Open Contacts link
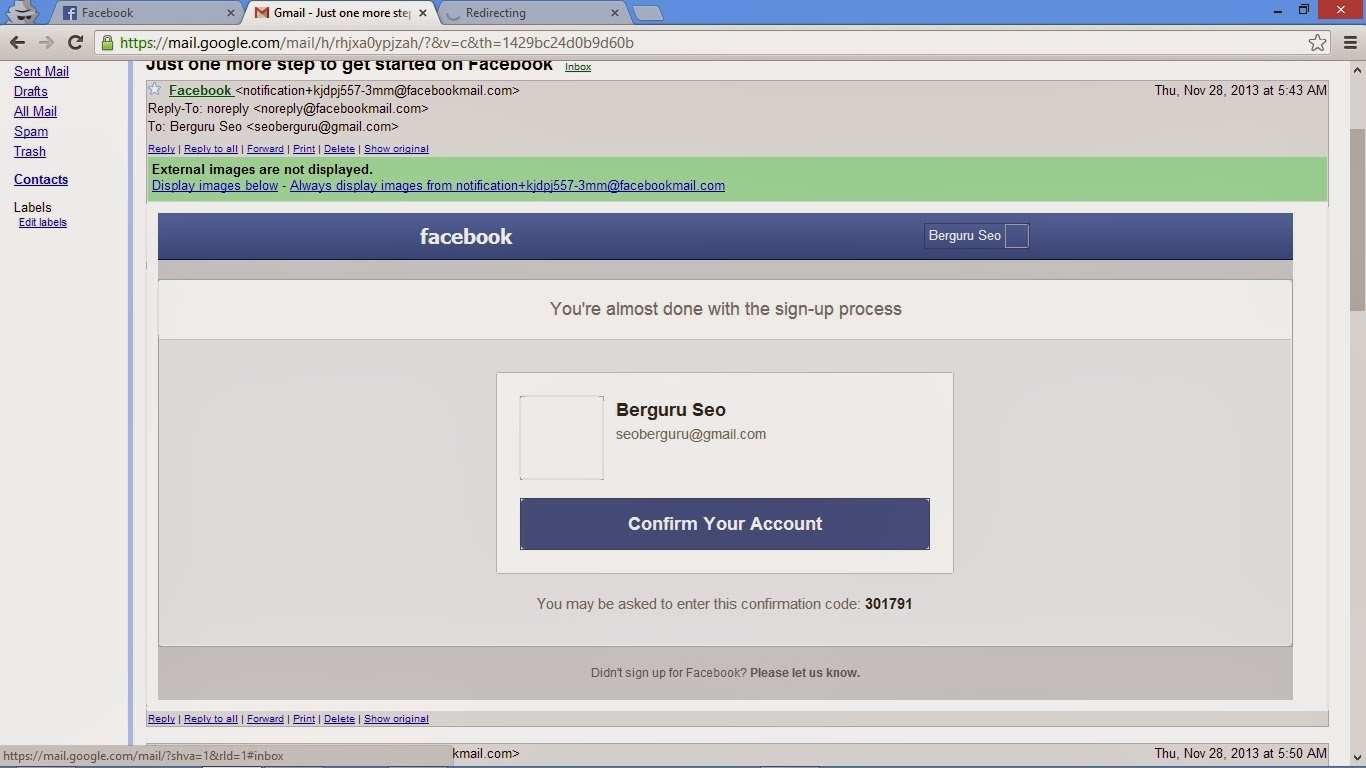The image size is (1366, 768). [x=41, y=179]
